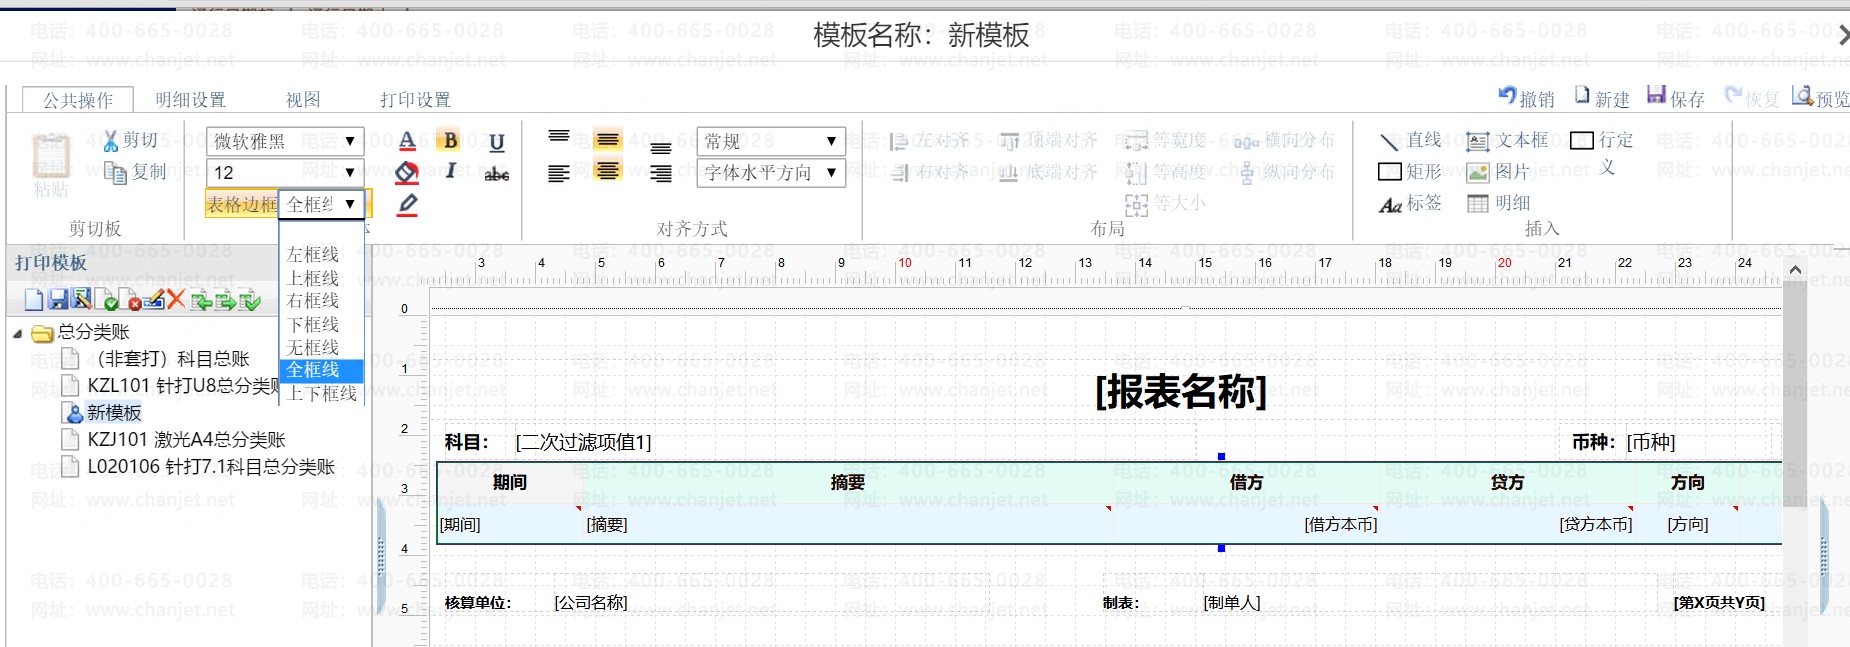The image size is (1850, 647).
Task: Click the 借方 column header cell
Action: pyautogui.click(x=1246, y=482)
